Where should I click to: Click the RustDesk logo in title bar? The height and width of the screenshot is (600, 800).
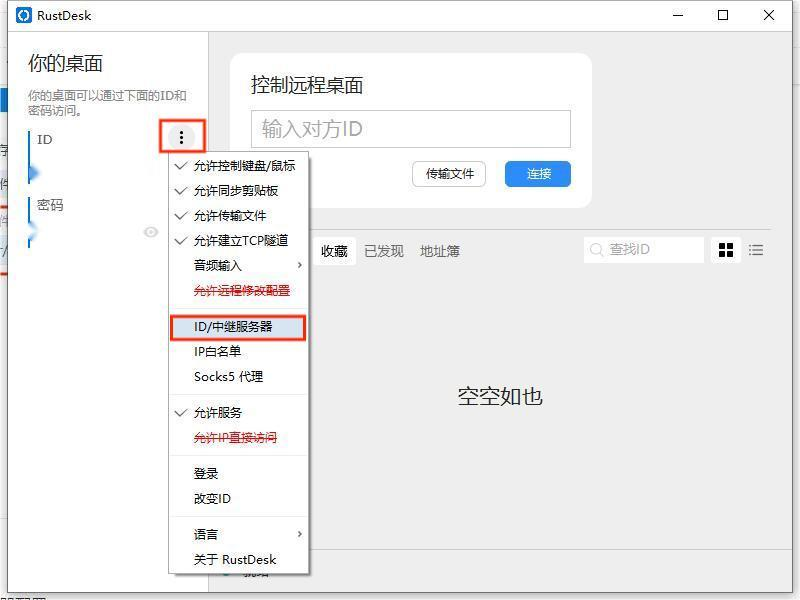[24, 15]
